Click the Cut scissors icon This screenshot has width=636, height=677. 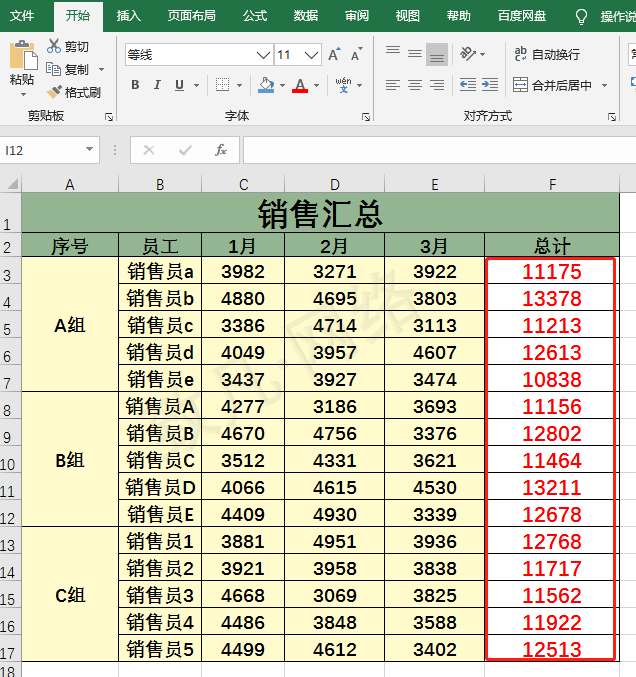54,46
